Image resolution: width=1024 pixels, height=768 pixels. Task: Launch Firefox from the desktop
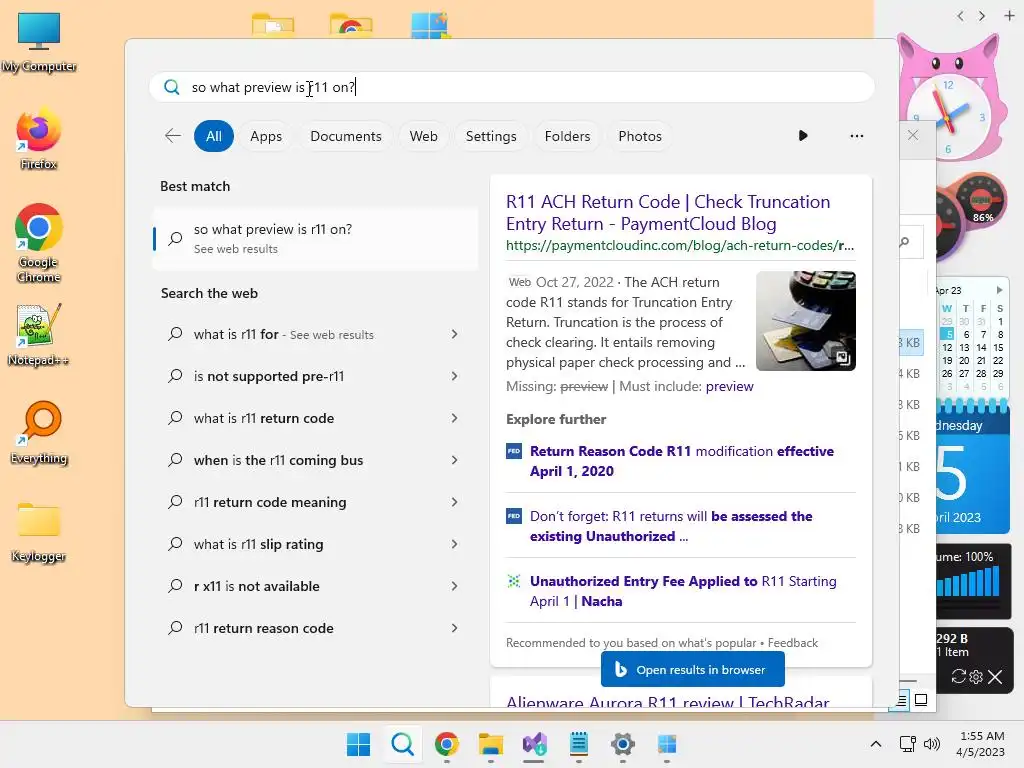point(39,140)
